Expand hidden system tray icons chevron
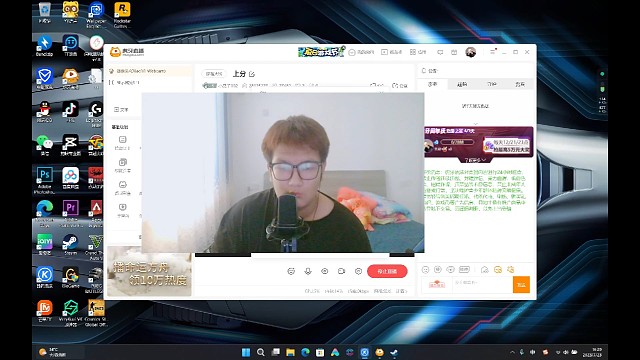 click(512, 352)
